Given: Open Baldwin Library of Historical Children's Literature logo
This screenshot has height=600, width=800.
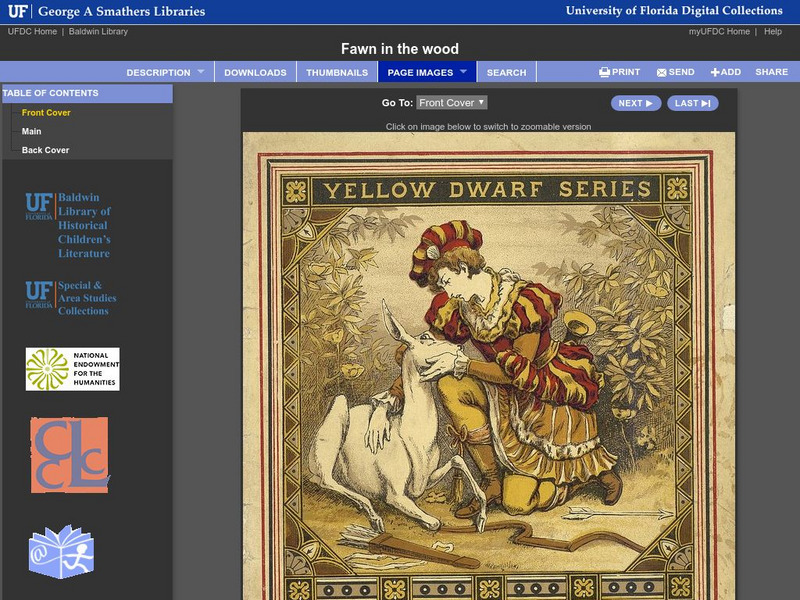Looking at the screenshot, I should [x=68, y=225].
